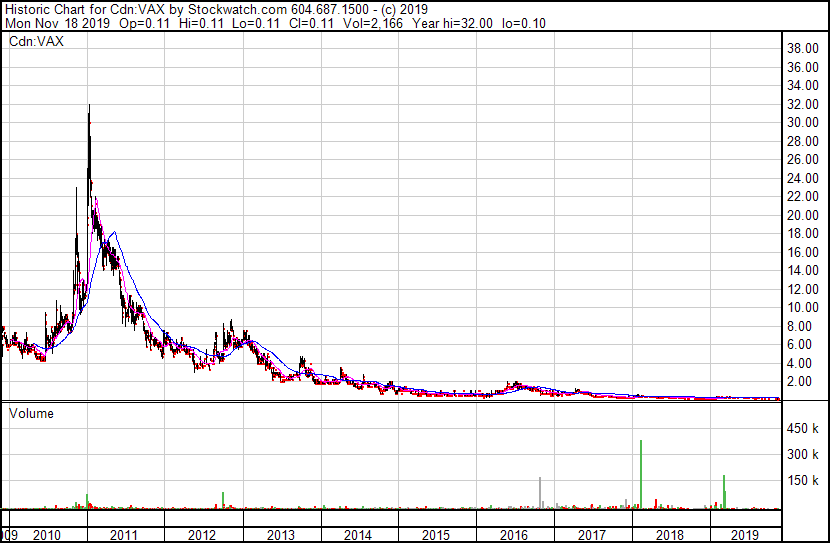Select the 2010 year label on time axis
830x543 pixels.
pyautogui.click(x=47, y=536)
